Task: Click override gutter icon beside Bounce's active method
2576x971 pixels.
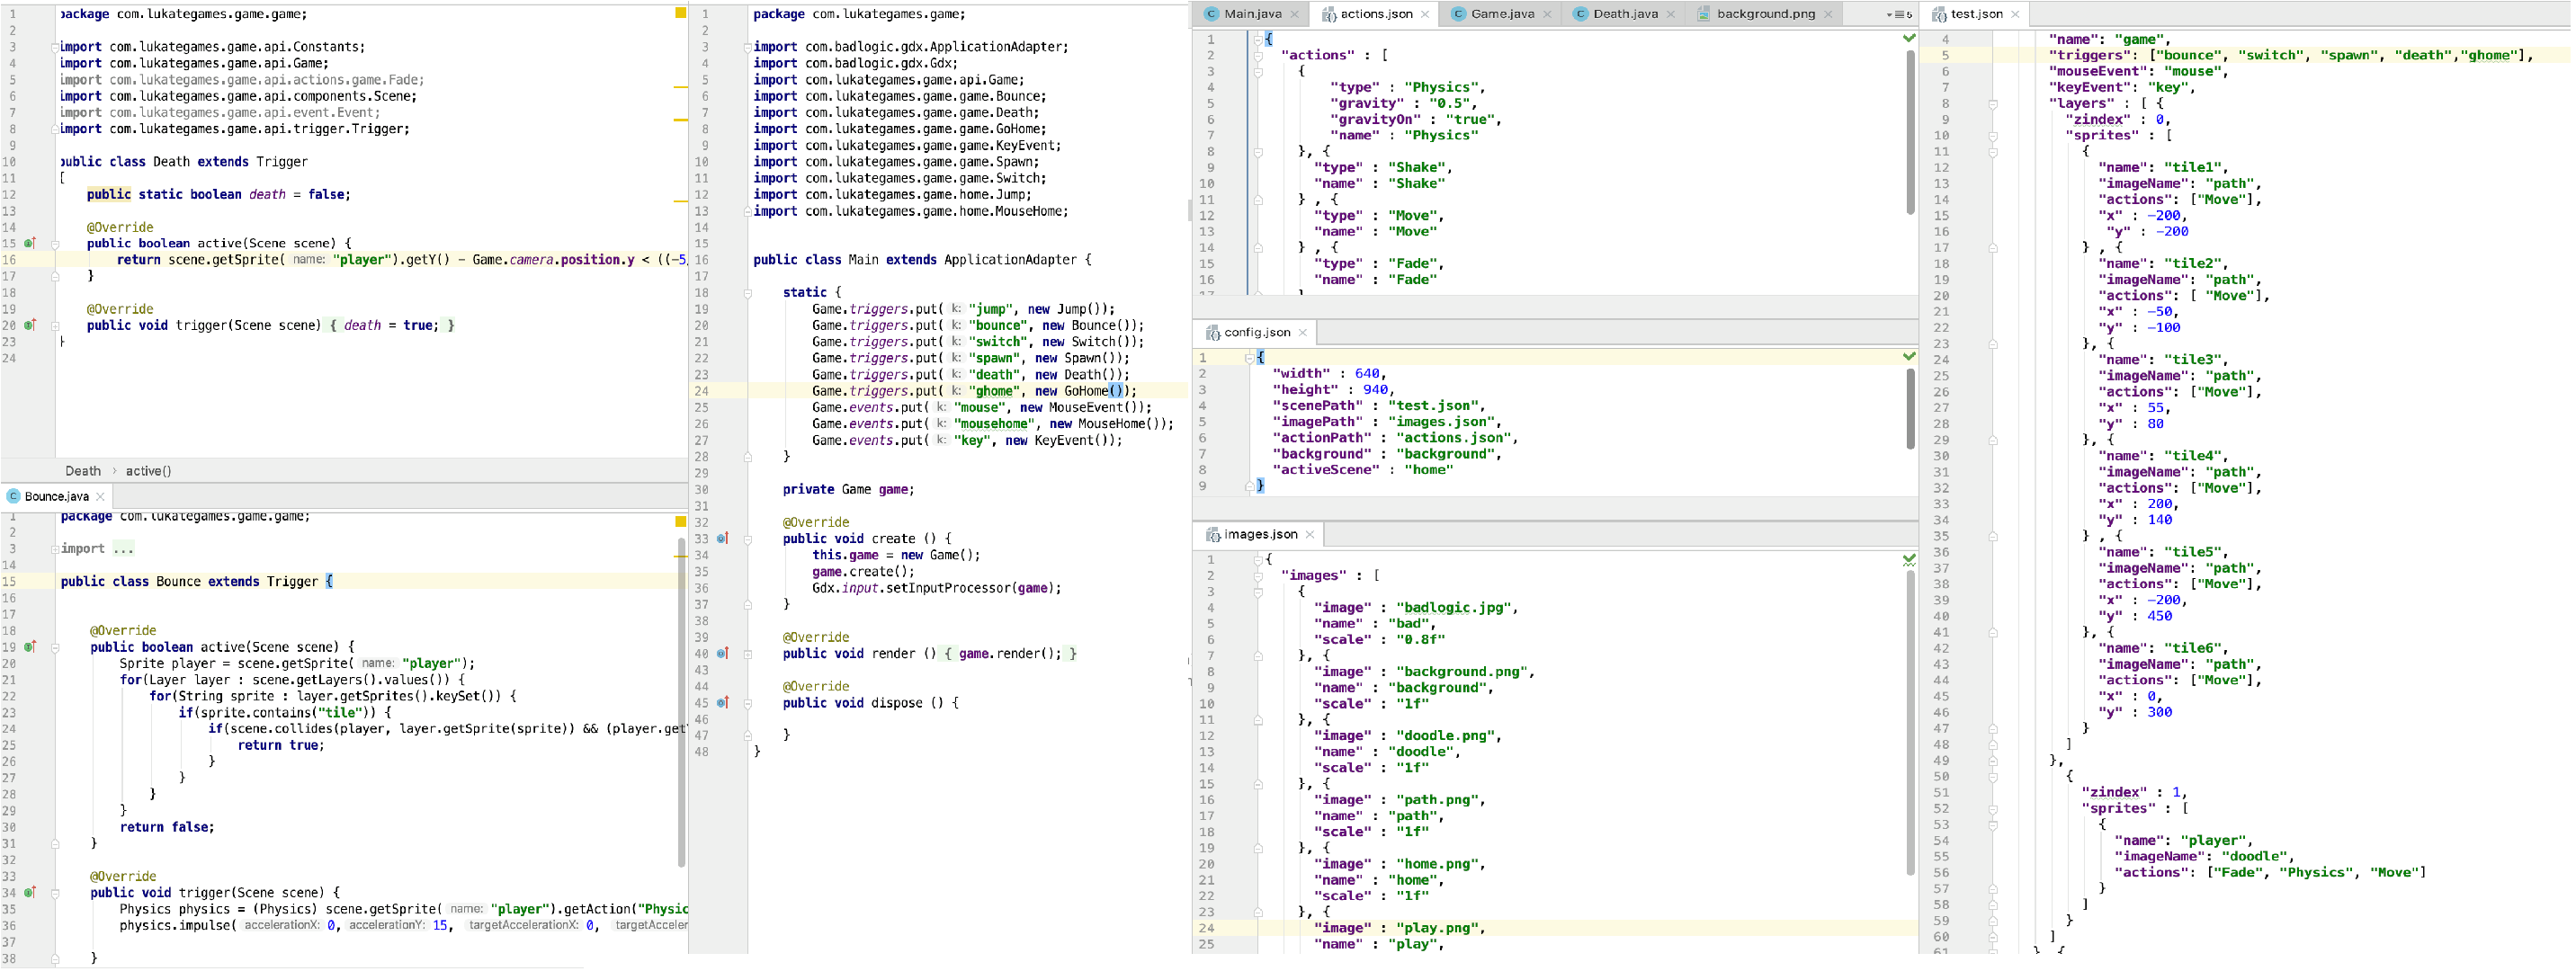Action: tap(30, 647)
